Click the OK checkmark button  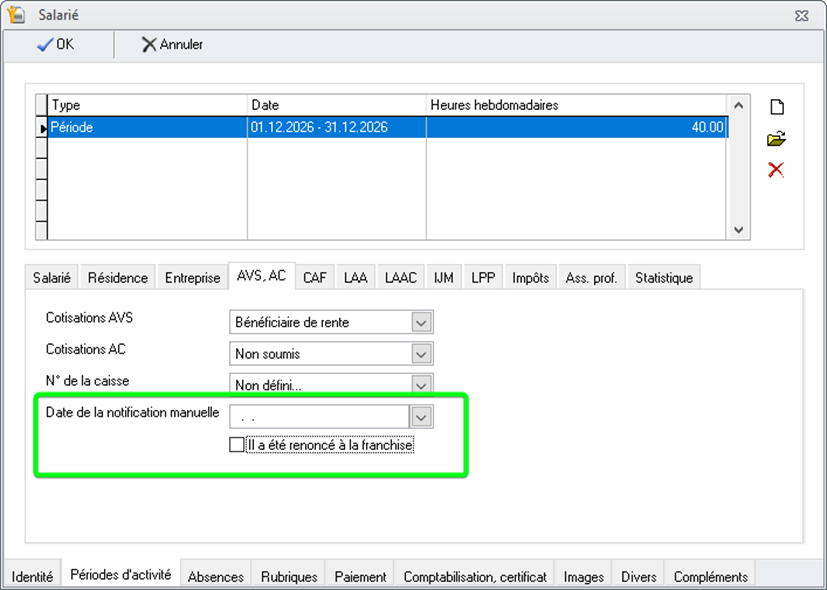click(x=56, y=45)
